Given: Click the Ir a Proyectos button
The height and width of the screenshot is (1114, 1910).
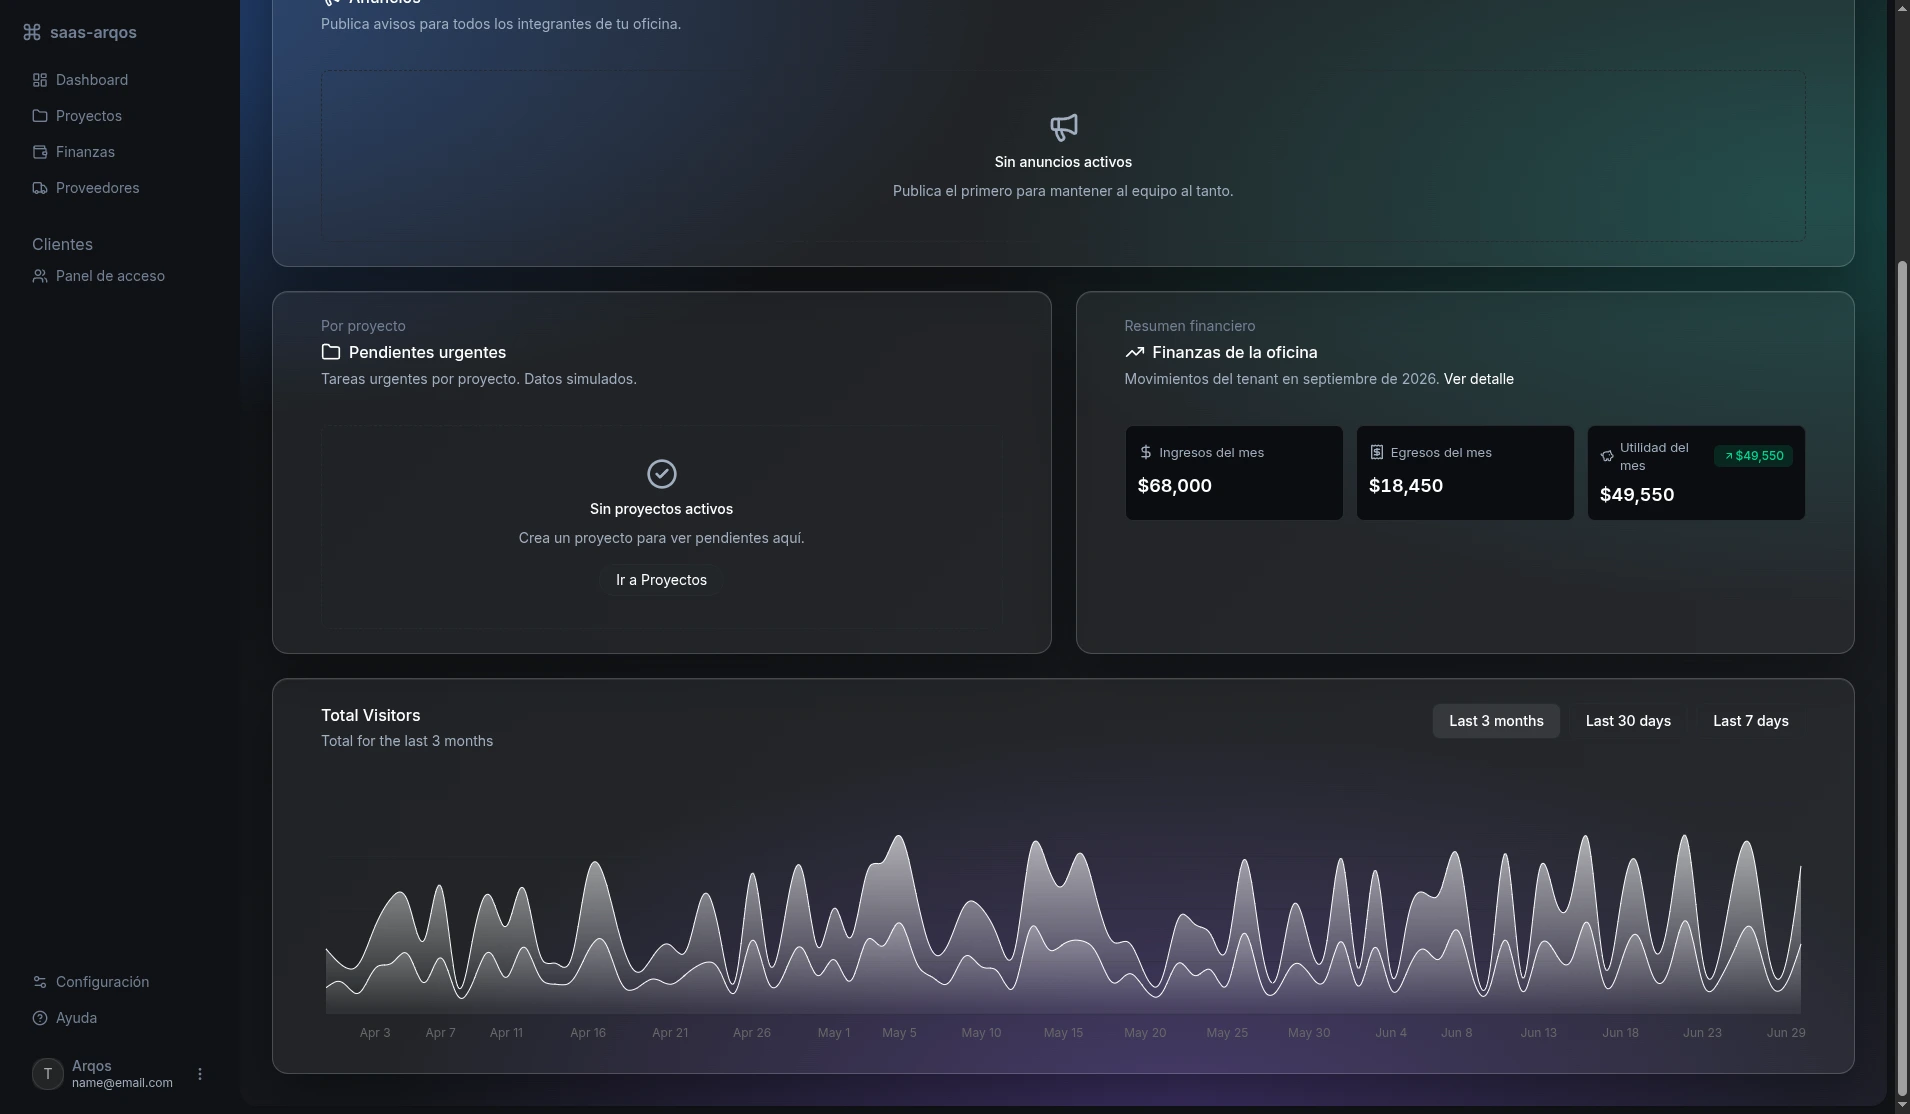Looking at the screenshot, I should pyautogui.click(x=661, y=580).
